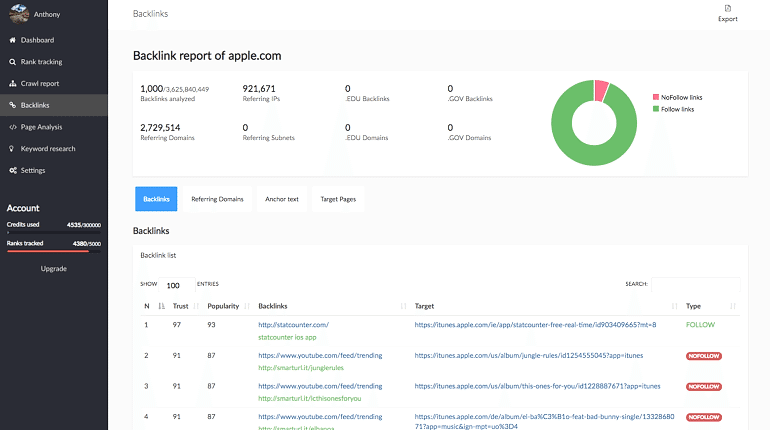Screen dimensions: 770x430
Task: Sort table by Popularity column
Action: (x=222, y=306)
